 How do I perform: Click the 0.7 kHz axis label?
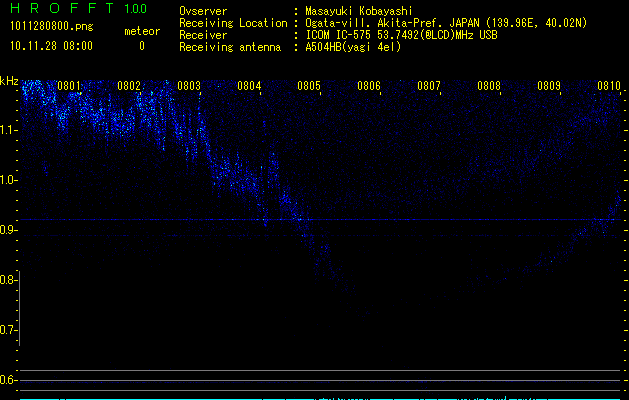[x=7, y=330]
